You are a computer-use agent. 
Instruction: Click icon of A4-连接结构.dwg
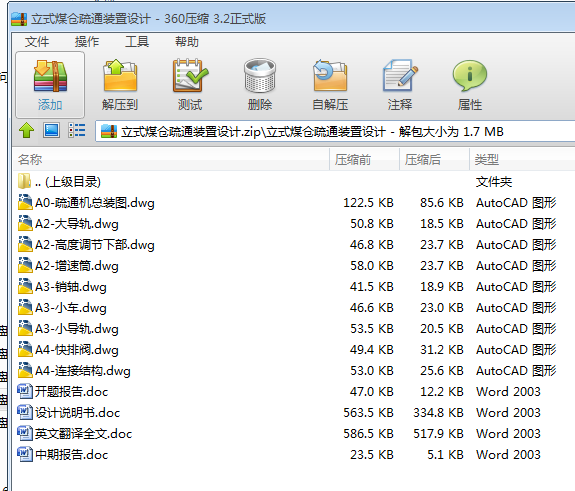[x=25, y=370]
